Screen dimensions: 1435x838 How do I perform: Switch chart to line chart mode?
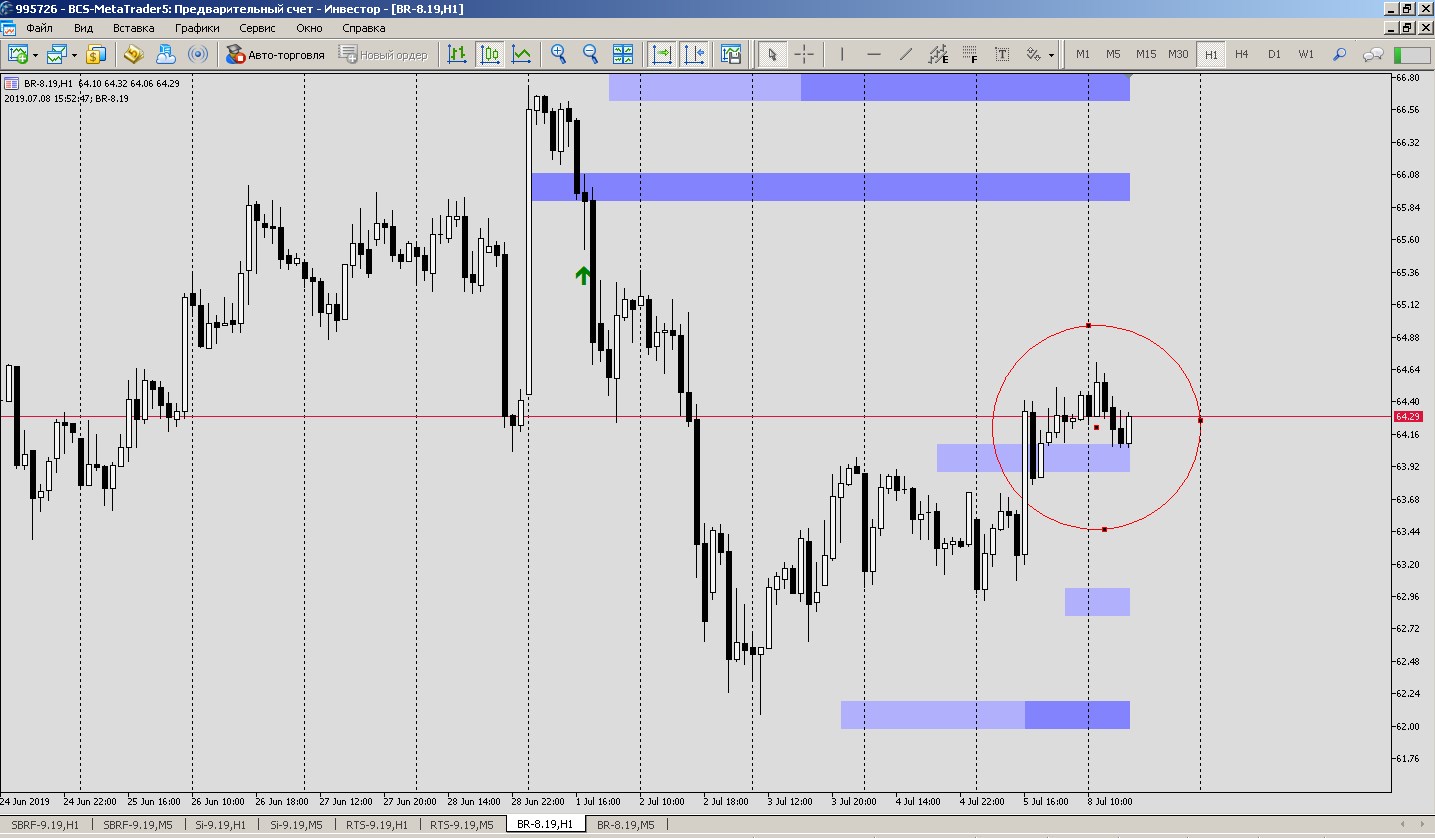pos(522,54)
